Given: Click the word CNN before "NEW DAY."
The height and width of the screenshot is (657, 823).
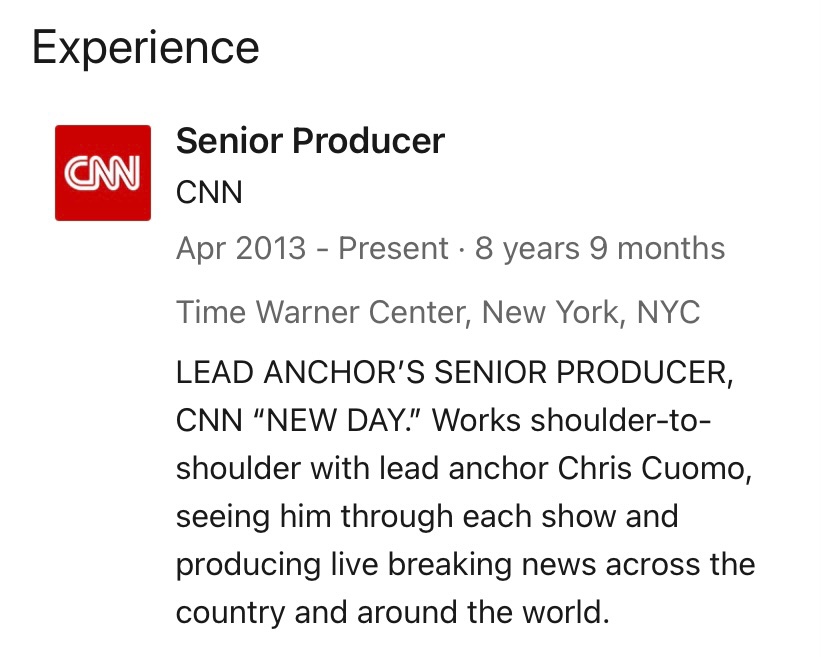Looking at the screenshot, I should 209,421.
